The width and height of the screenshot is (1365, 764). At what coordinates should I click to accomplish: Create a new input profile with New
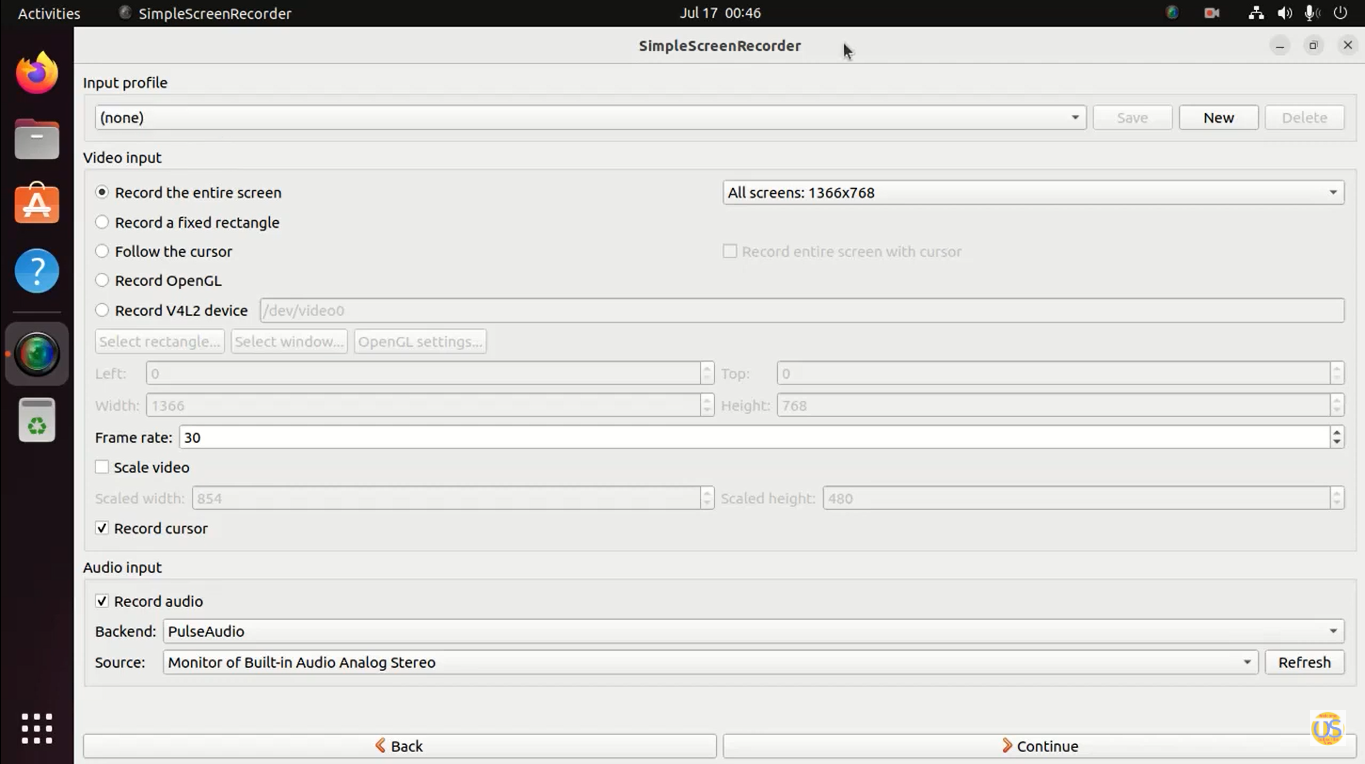coord(1217,117)
